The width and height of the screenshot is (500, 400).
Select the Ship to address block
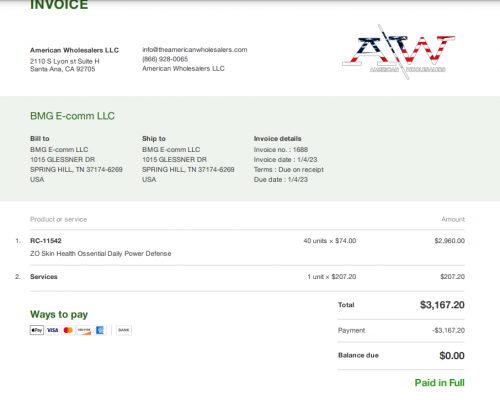(188, 159)
